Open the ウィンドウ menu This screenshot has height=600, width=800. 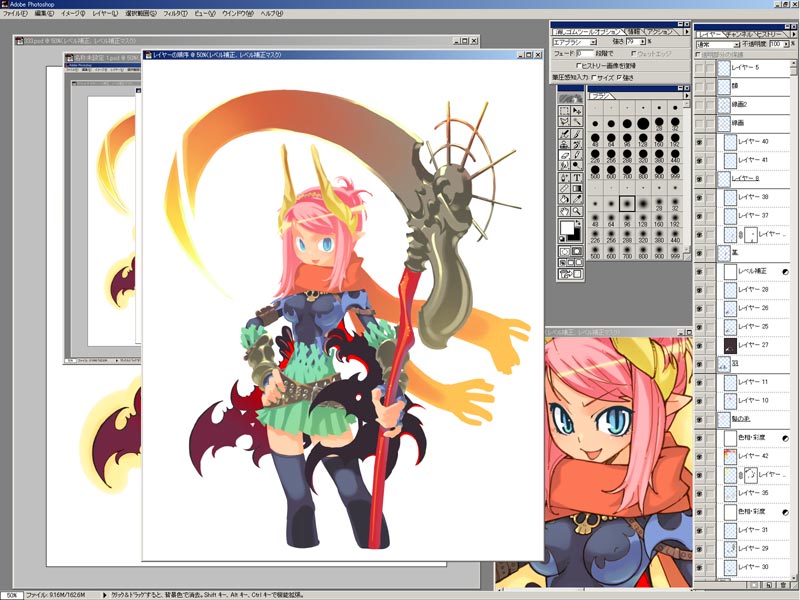click(x=237, y=14)
